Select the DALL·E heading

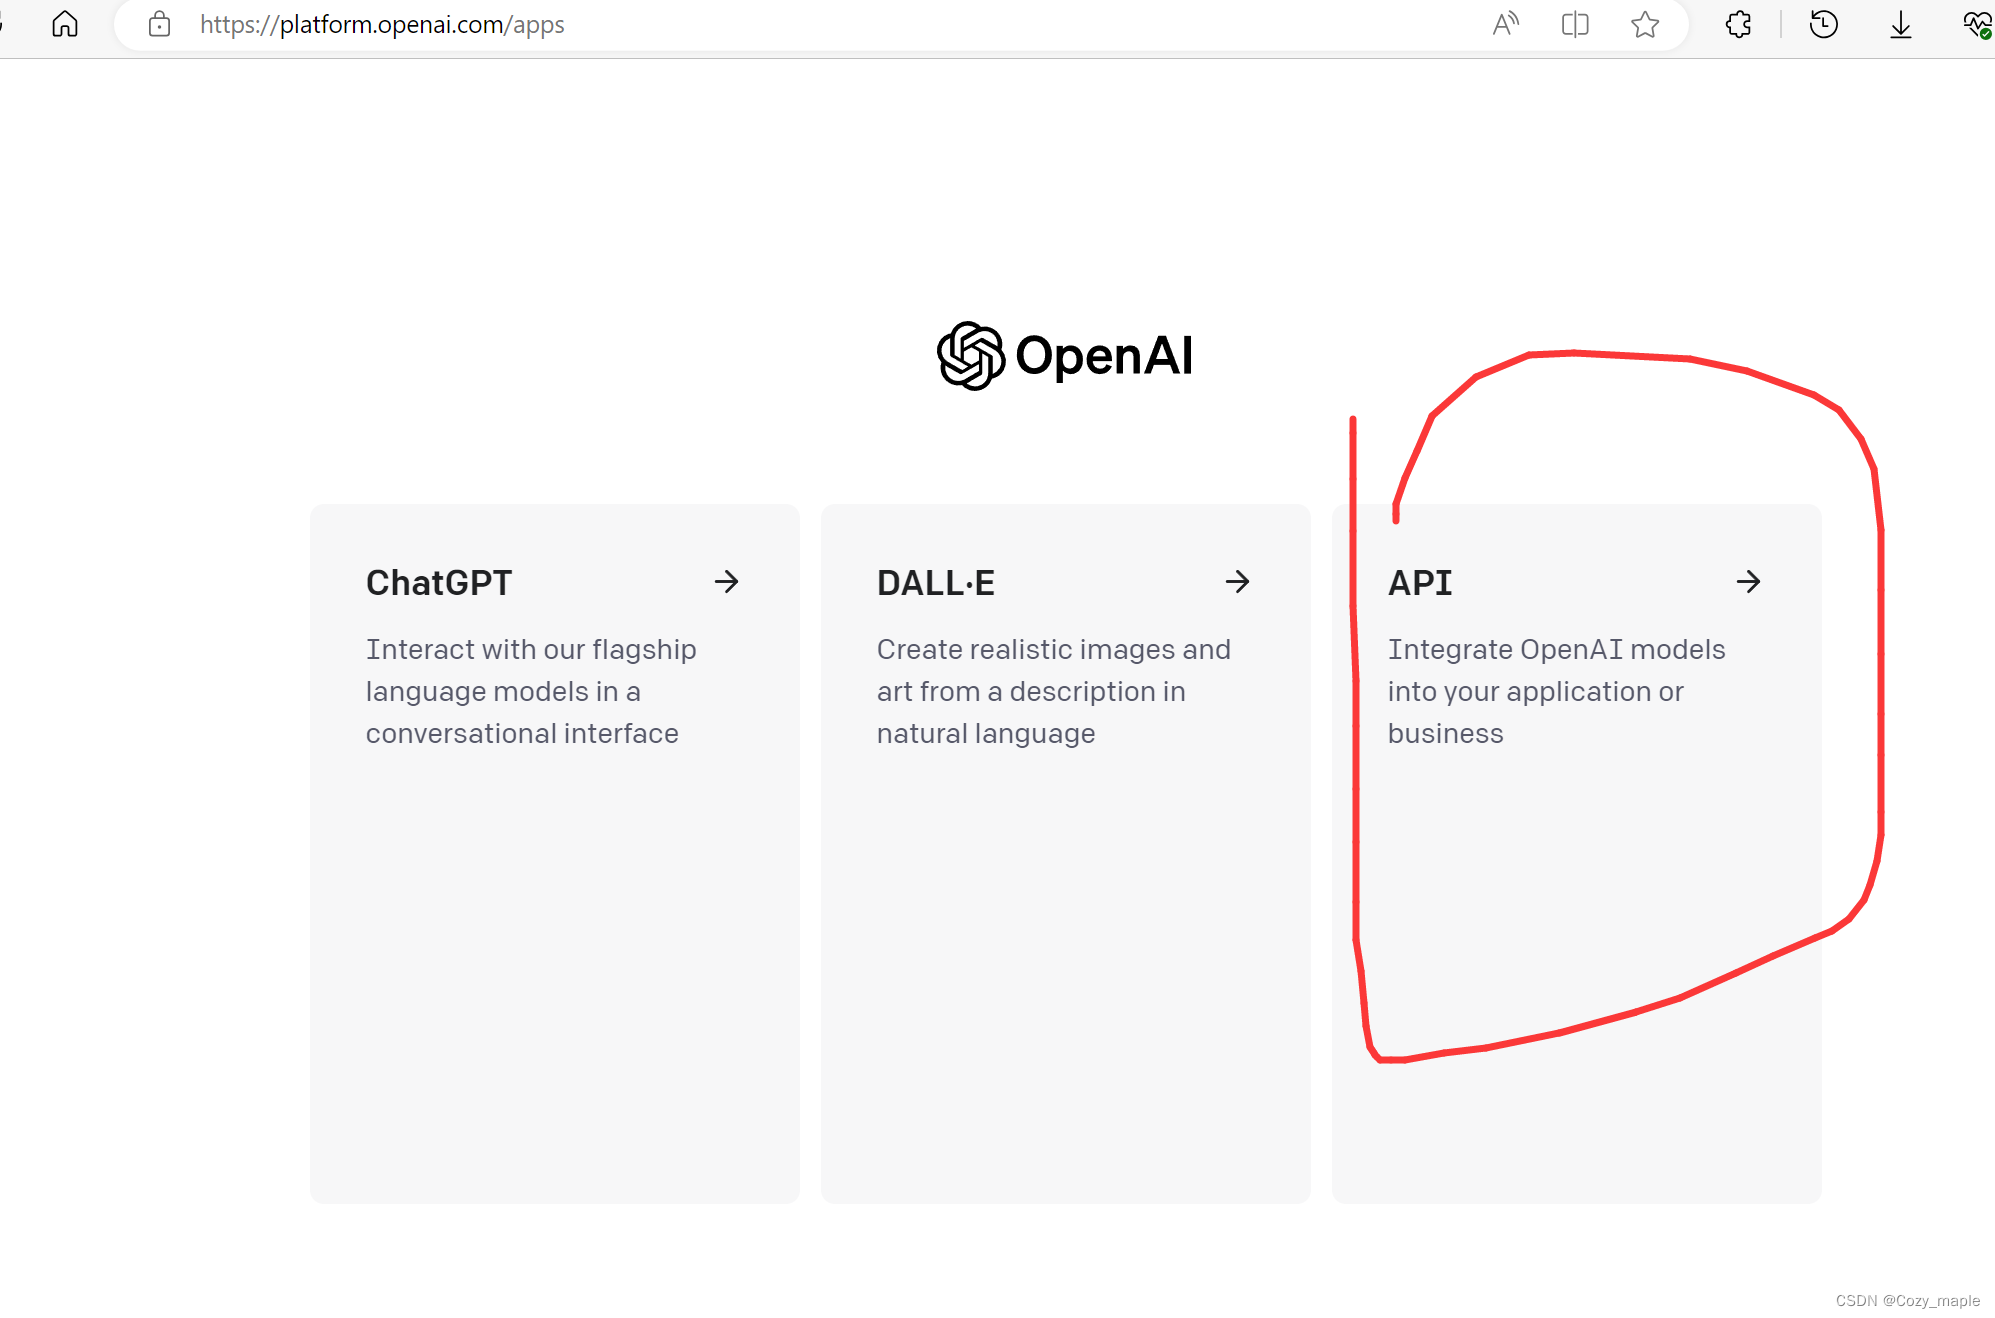pos(936,583)
